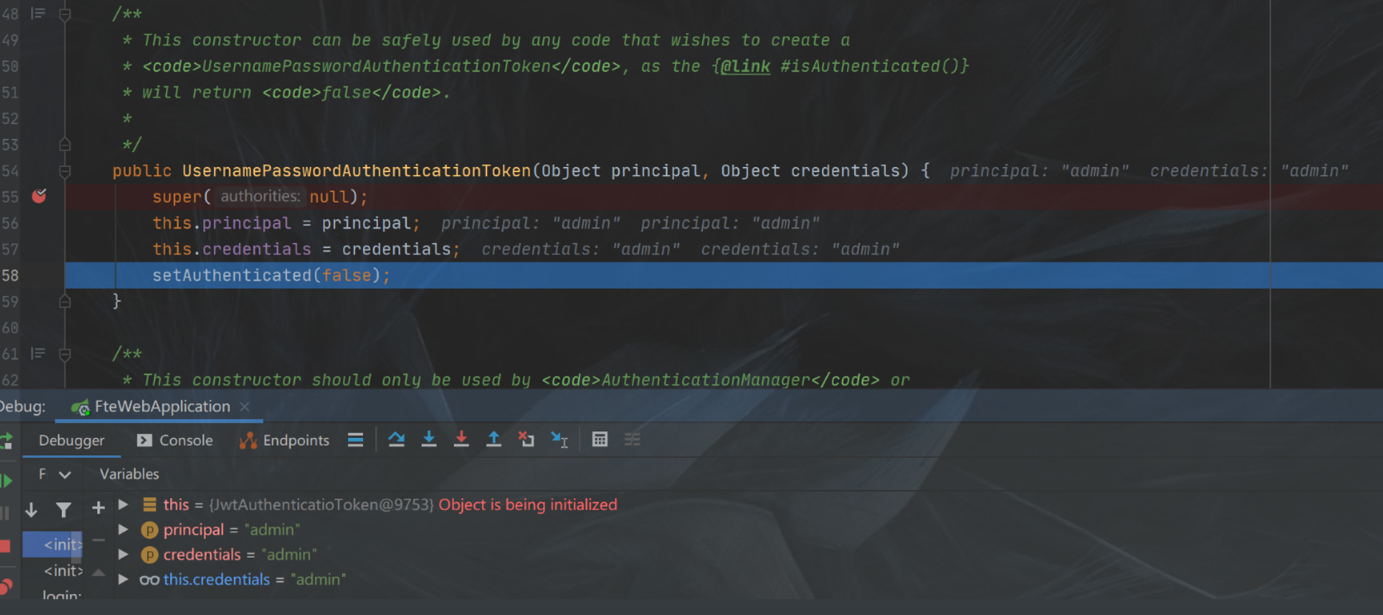Open the Evaluate Expression calculator icon
The image size is (1383, 615).
point(600,440)
